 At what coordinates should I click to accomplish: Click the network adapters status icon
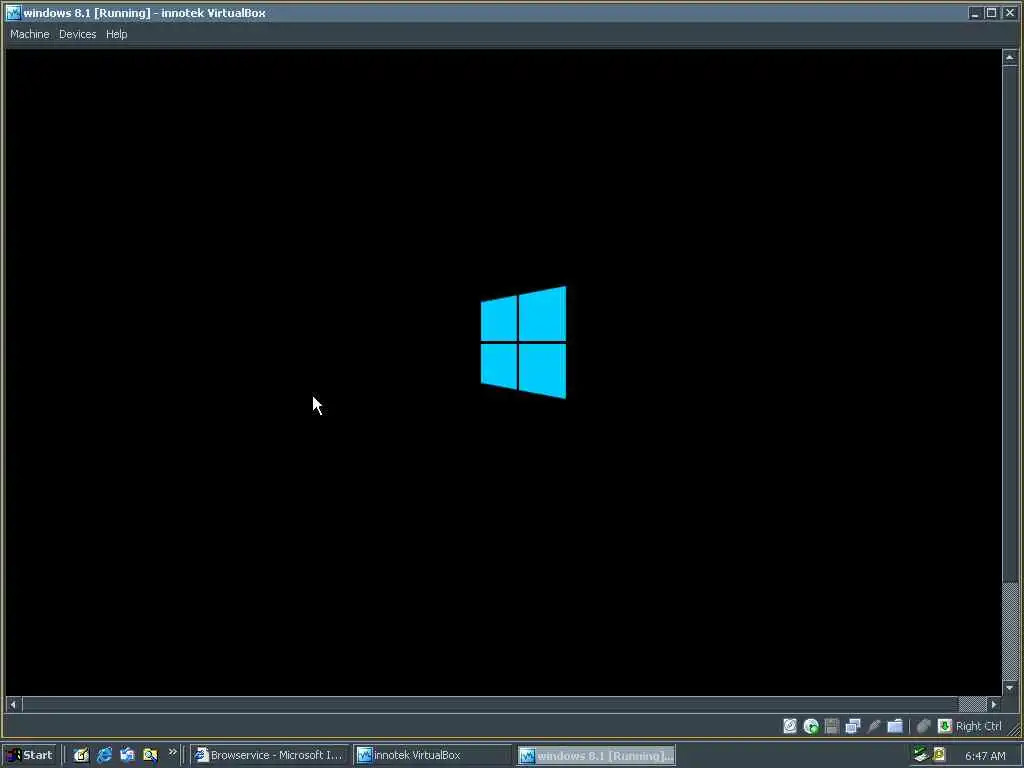tap(852, 726)
